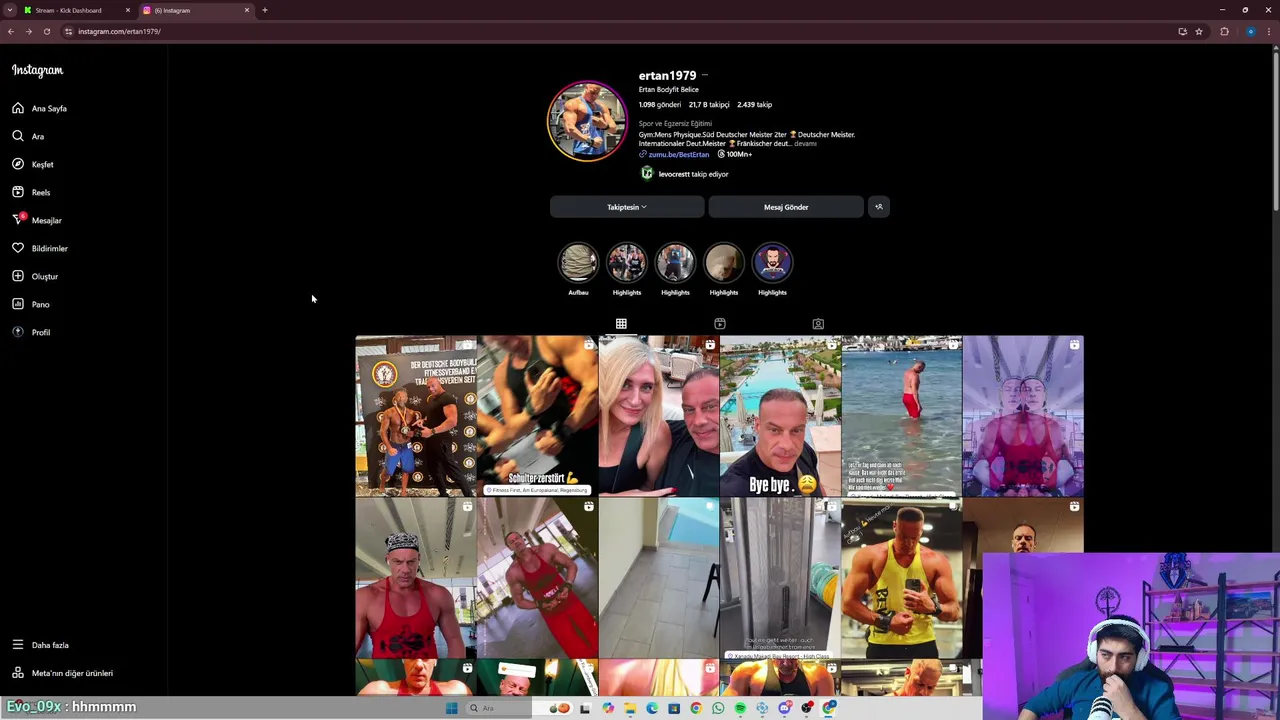Click the Instagram logo
Screen dimensions: 1280x720
coord(37,70)
